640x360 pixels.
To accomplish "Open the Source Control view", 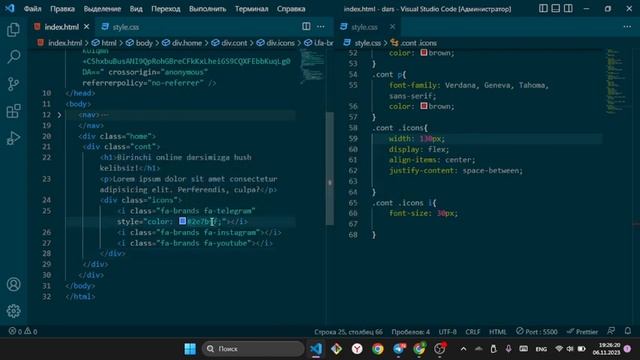I will click(x=13, y=84).
